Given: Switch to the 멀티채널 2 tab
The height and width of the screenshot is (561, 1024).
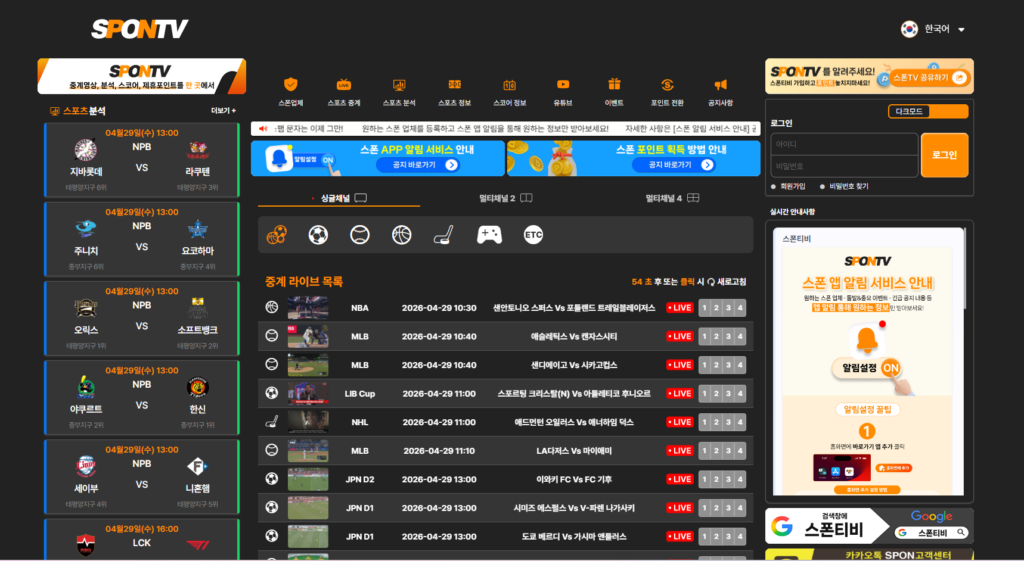Looking at the screenshot, I should [505, 198].
